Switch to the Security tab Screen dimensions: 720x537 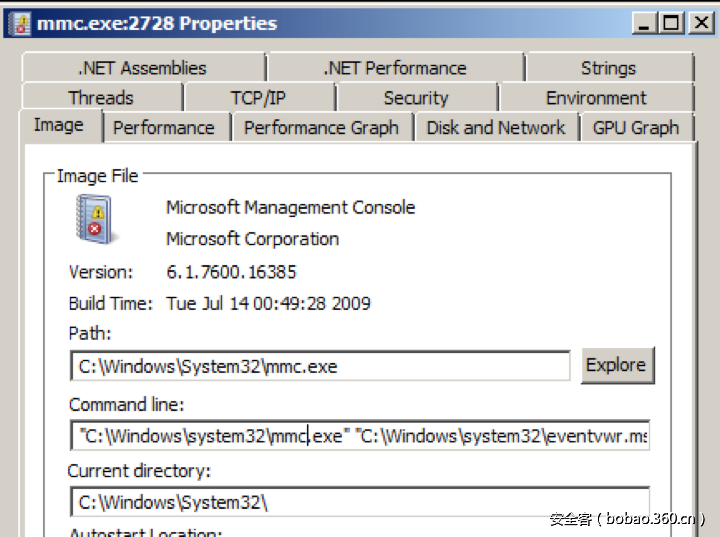click(416, 98)
